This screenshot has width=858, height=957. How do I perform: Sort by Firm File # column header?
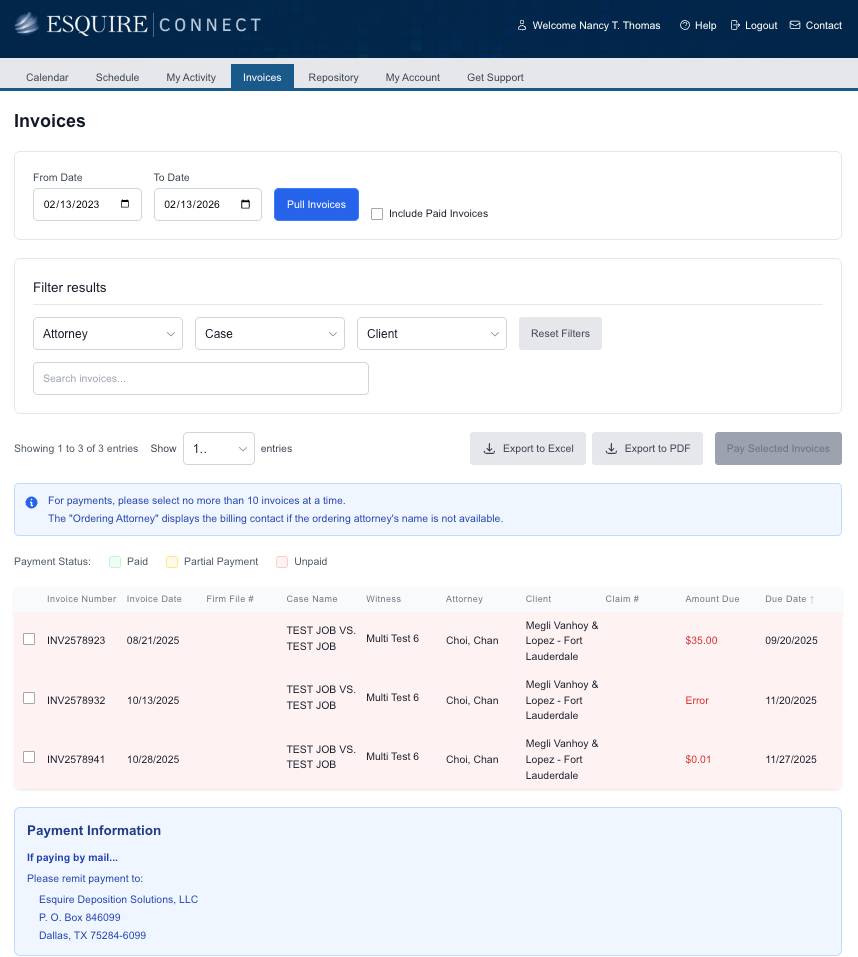tap(230, 599)
